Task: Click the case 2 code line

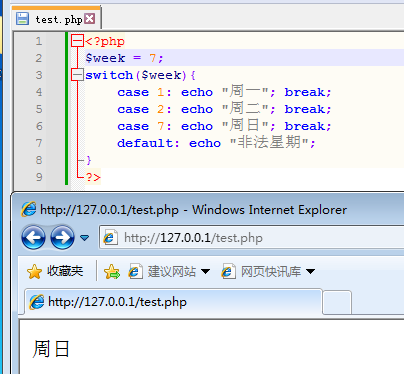Action: tap(224, 109)
